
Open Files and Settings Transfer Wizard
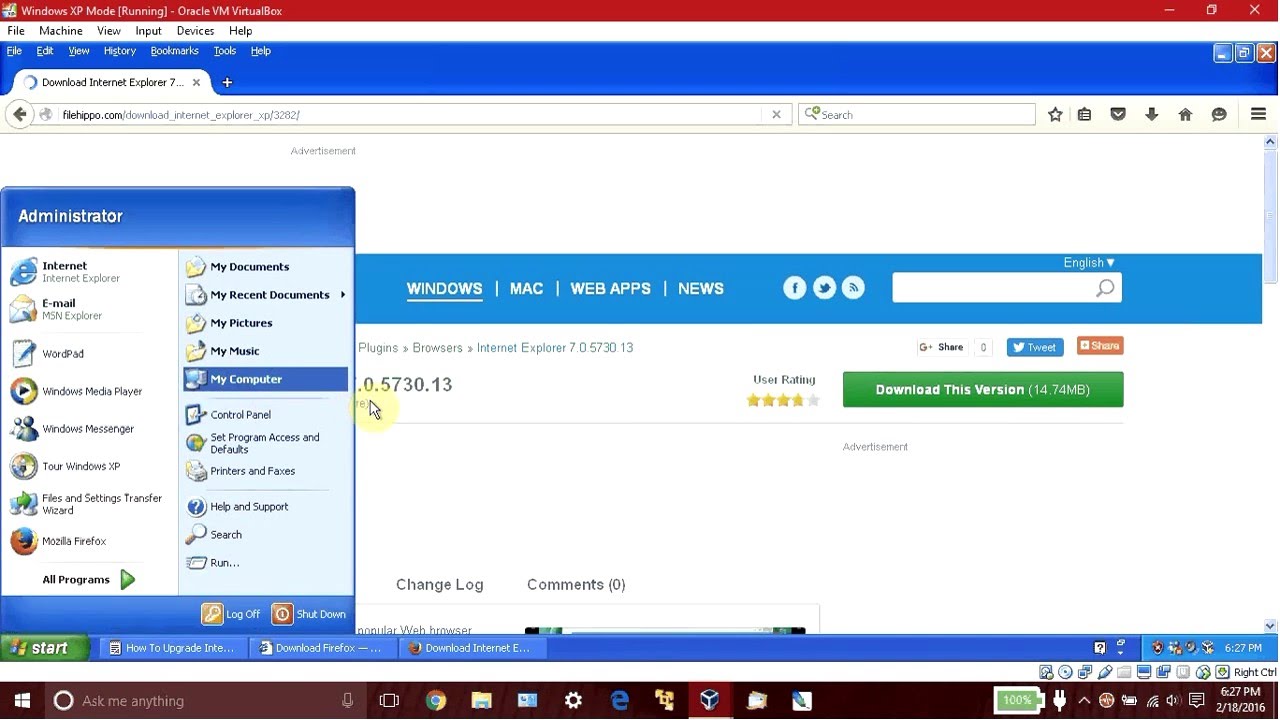[90, 504]
